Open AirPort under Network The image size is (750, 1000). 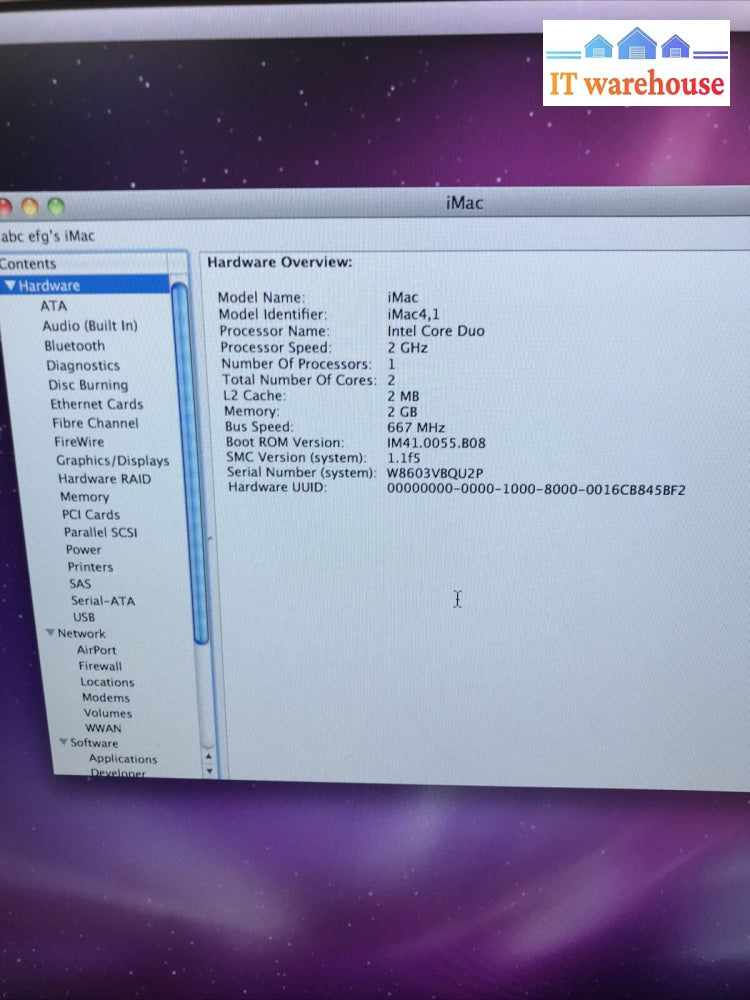coord(97,650)
